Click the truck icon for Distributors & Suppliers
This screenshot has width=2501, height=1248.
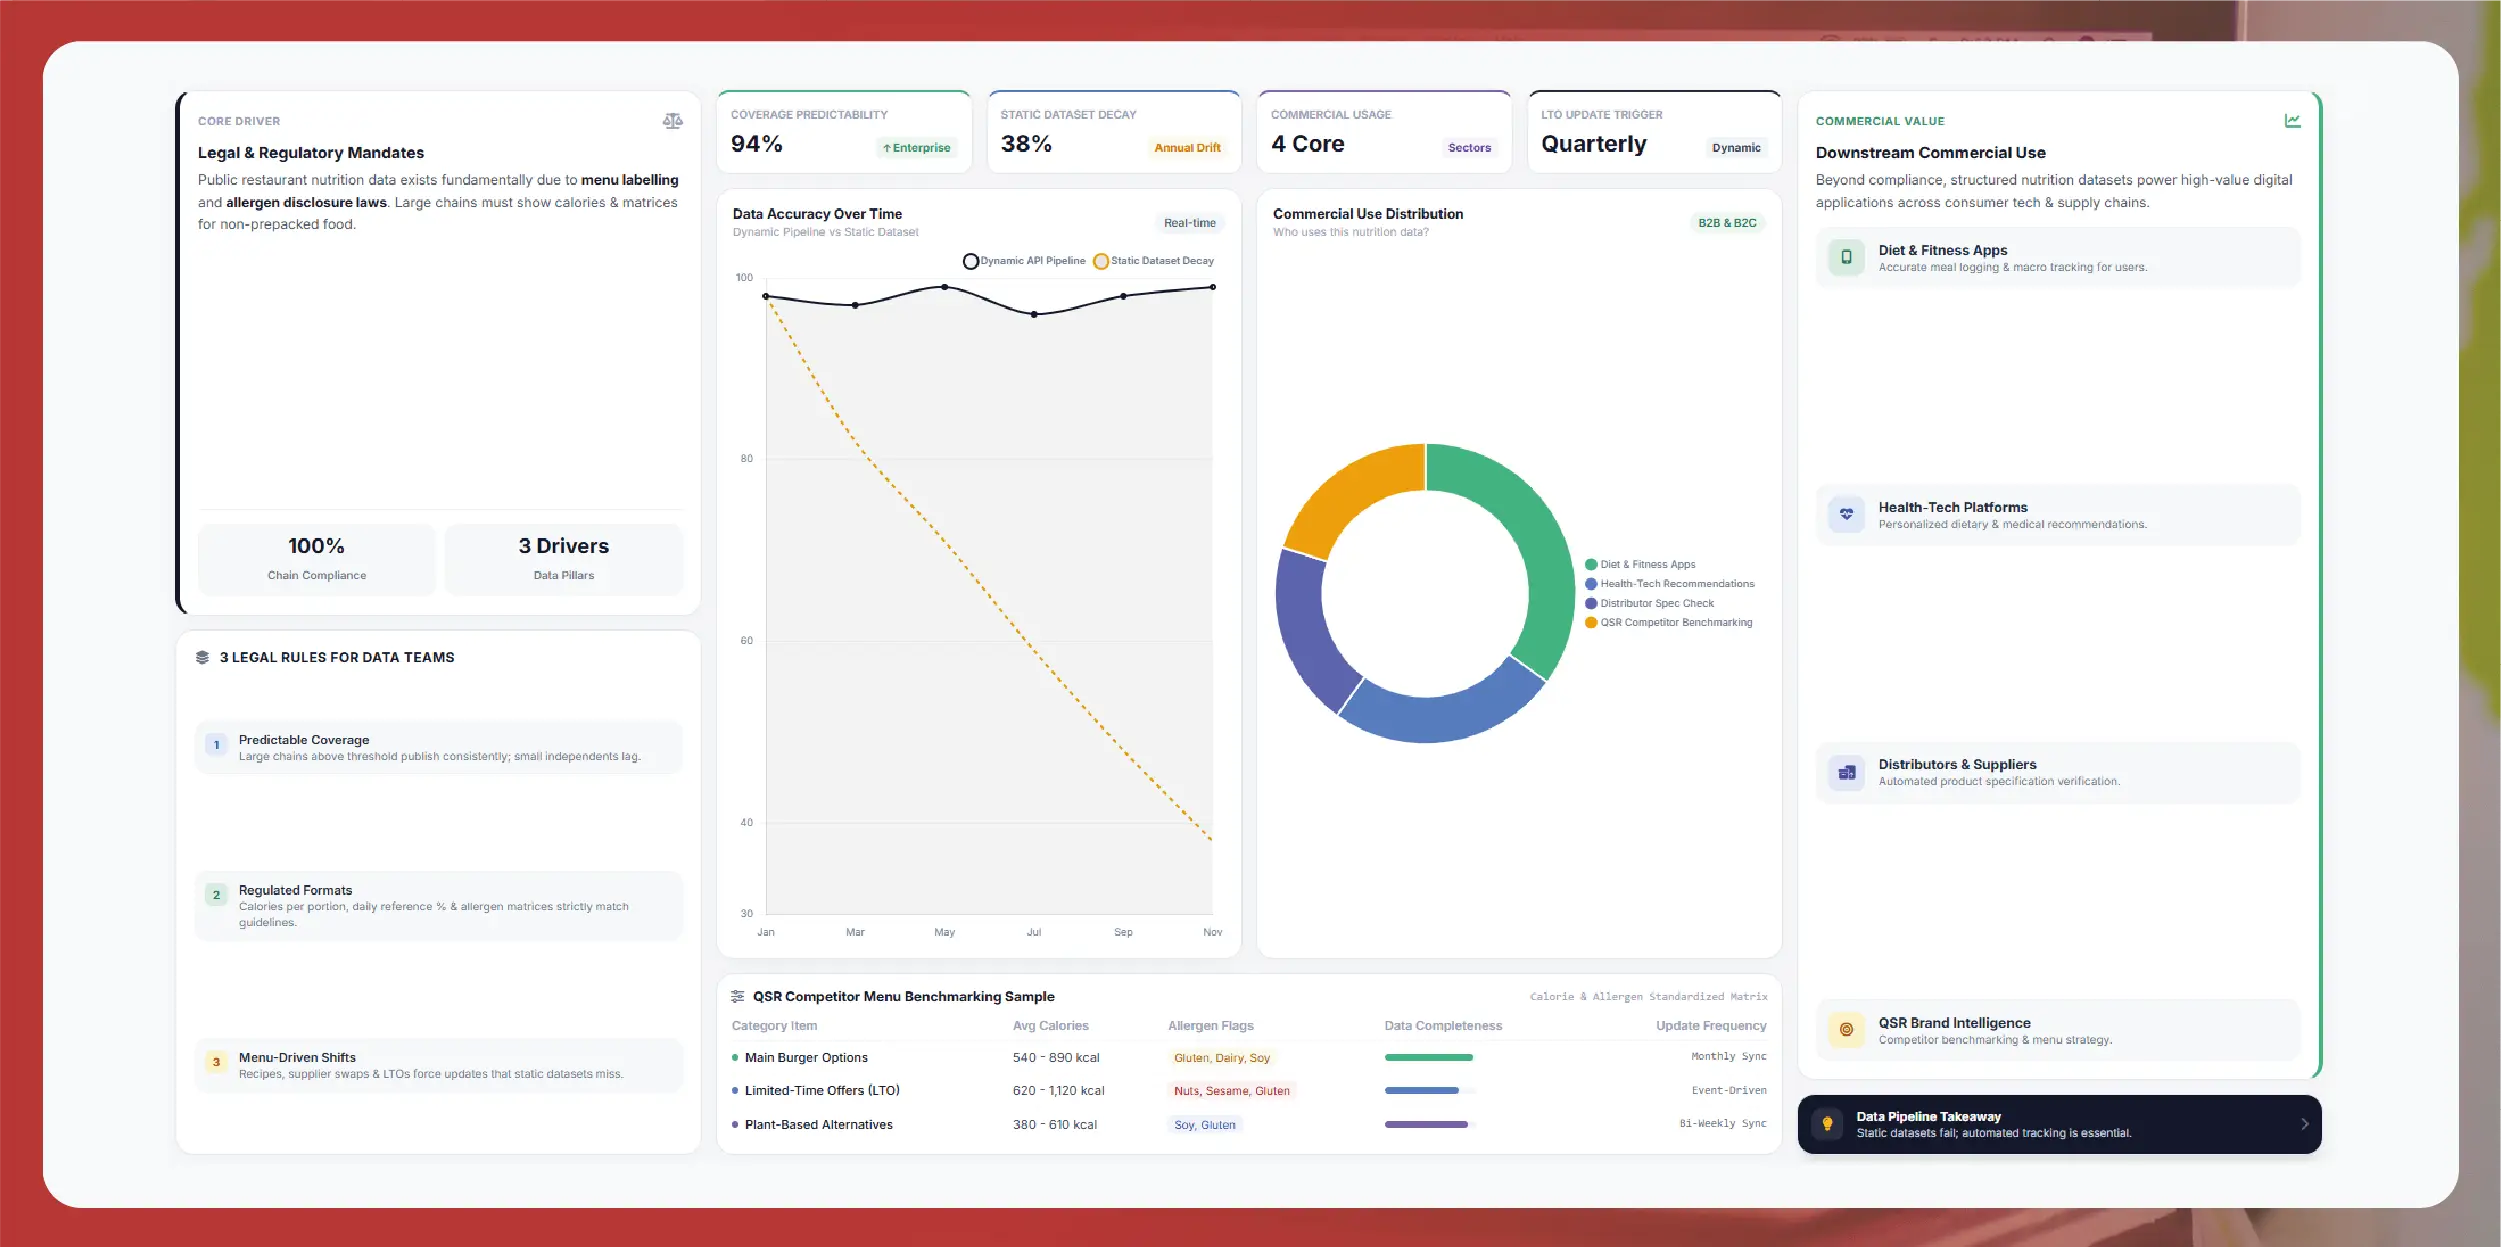coord(1846,772)
